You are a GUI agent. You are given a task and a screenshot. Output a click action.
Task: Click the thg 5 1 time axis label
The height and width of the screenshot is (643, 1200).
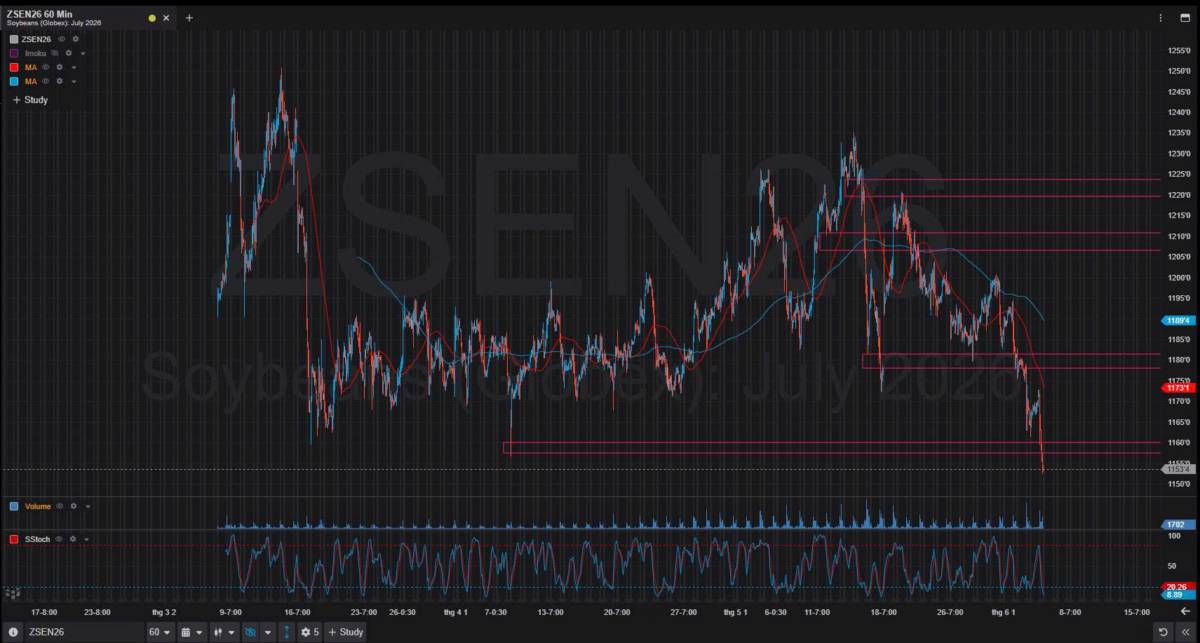736,611
